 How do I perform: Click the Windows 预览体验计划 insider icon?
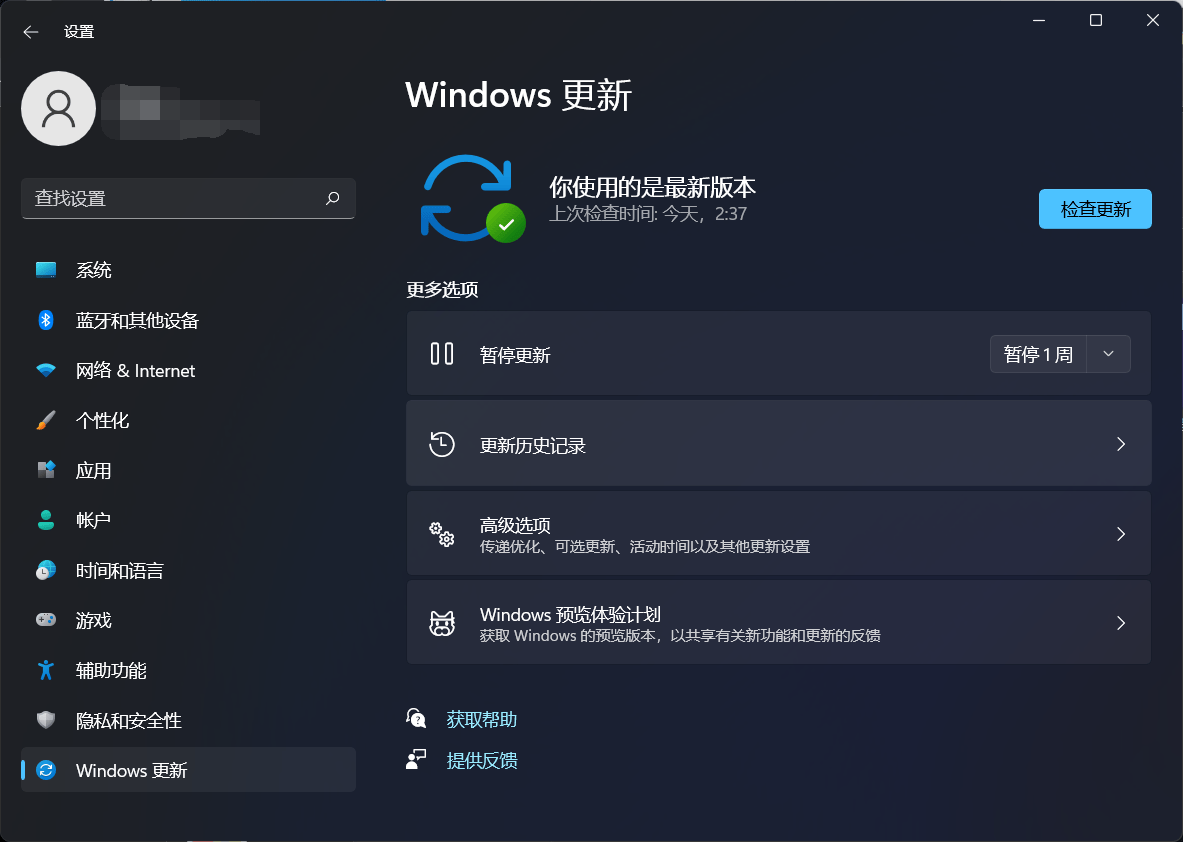442,622
